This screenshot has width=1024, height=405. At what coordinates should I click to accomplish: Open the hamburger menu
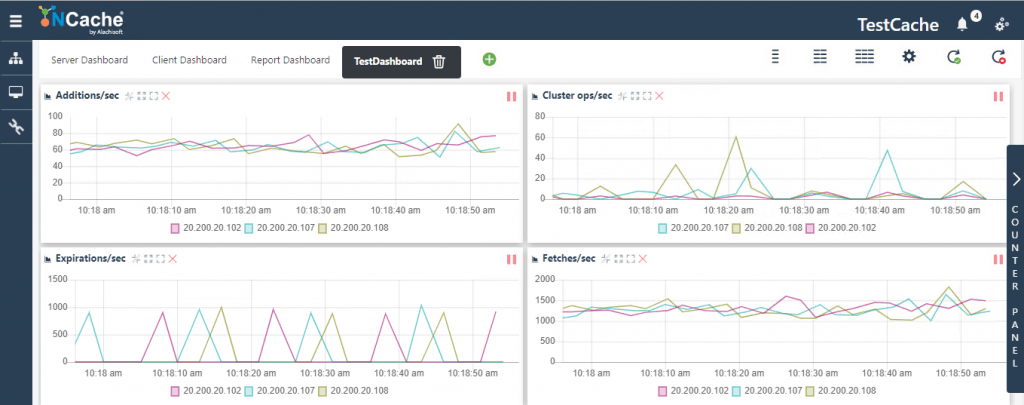click(x=15, y=19)
